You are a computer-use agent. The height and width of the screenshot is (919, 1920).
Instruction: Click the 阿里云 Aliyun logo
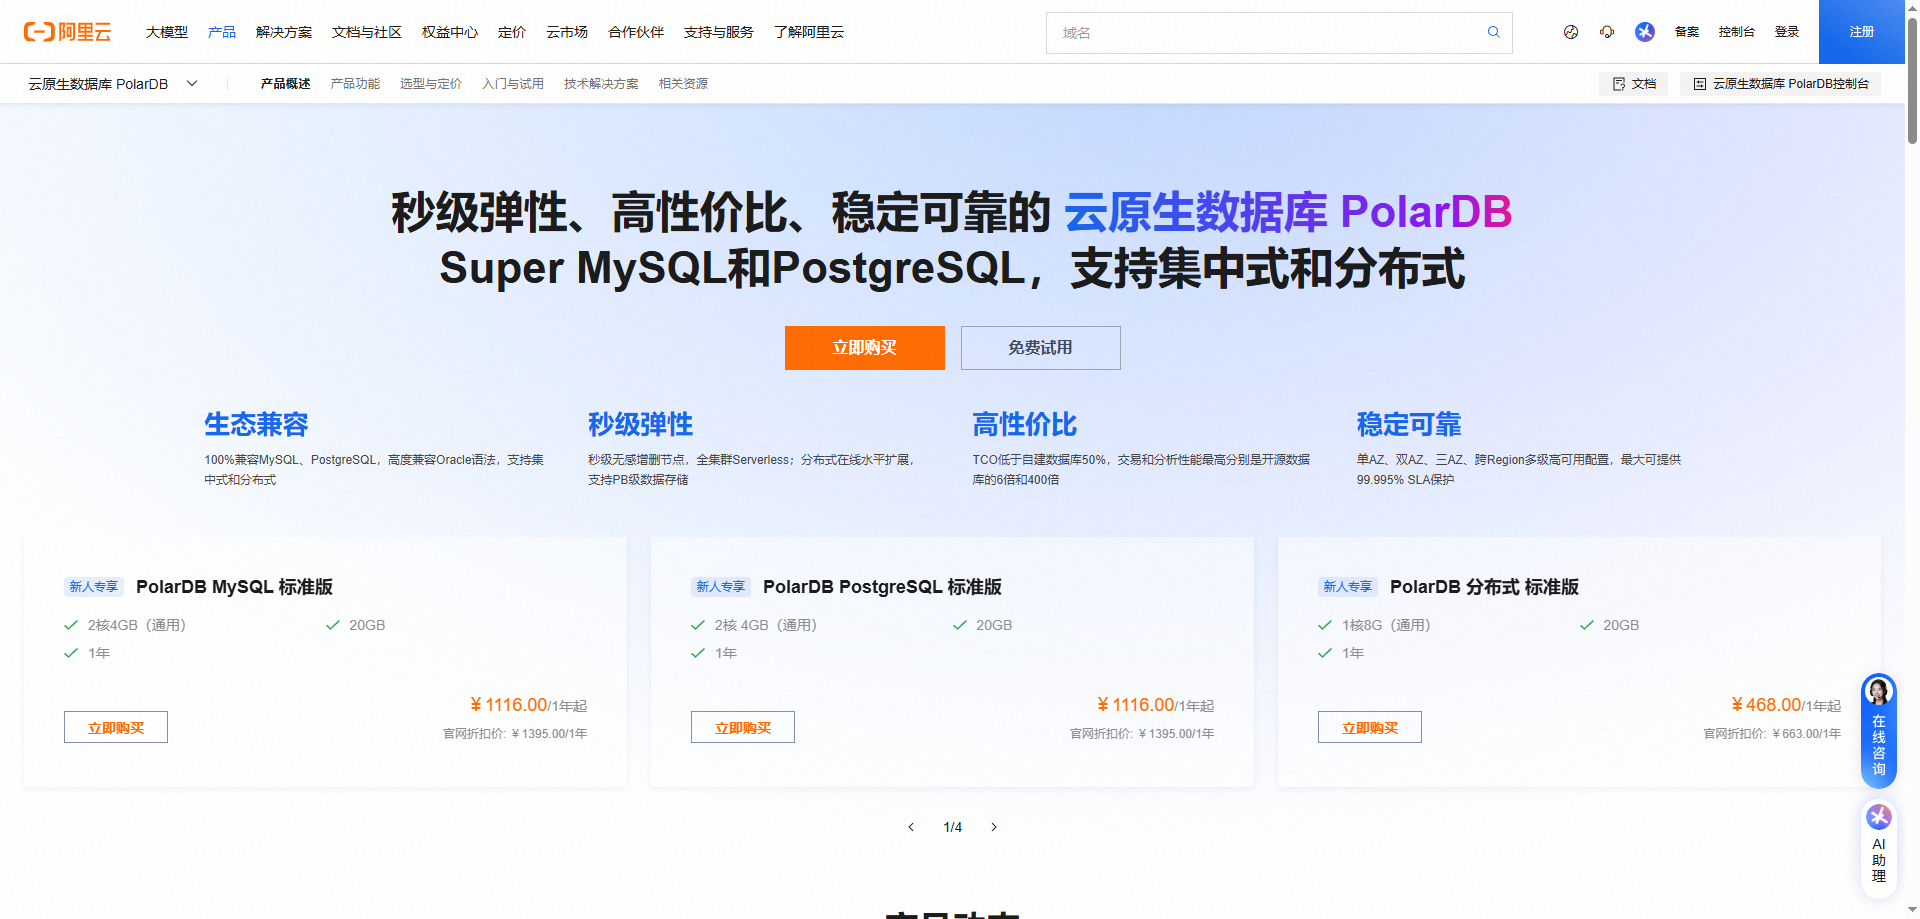coord(68,32)
